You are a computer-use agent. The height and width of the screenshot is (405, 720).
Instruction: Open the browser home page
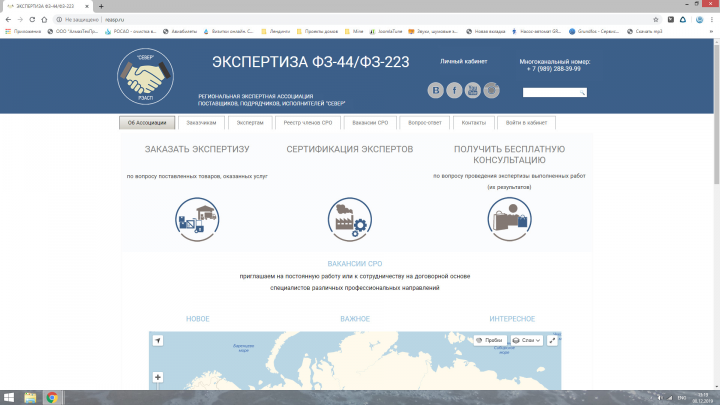click(44, 19)
